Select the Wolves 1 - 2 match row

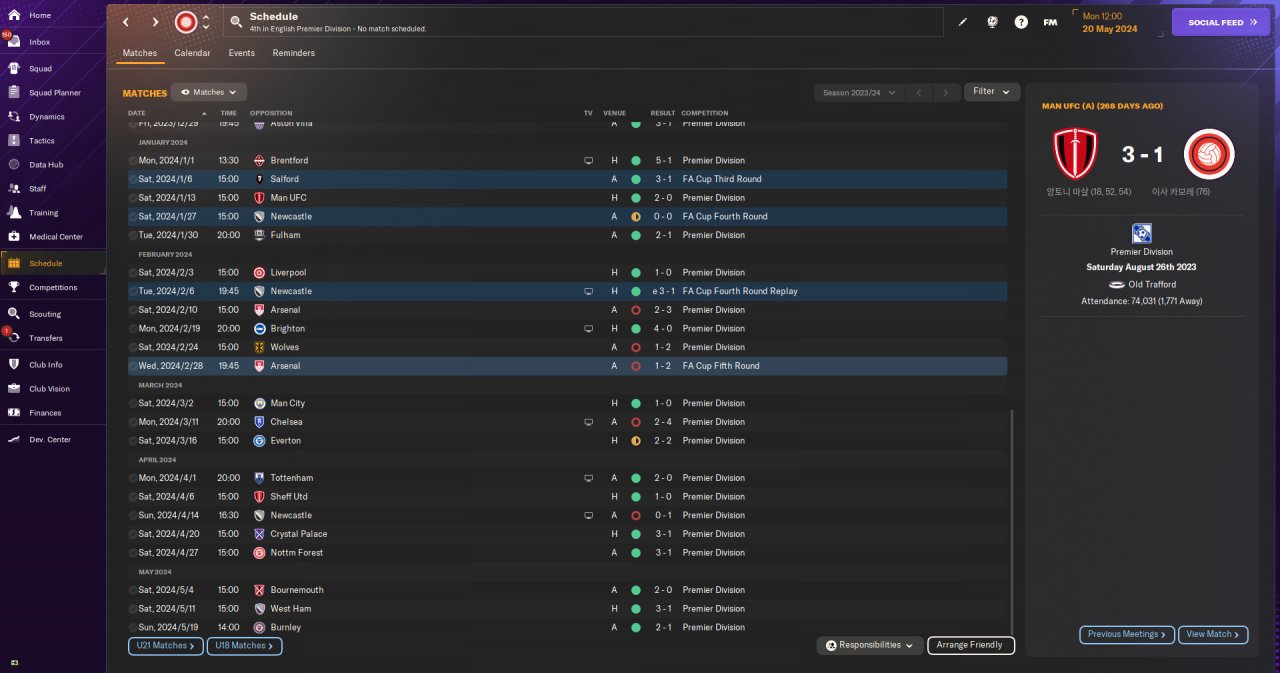(567, 347)
